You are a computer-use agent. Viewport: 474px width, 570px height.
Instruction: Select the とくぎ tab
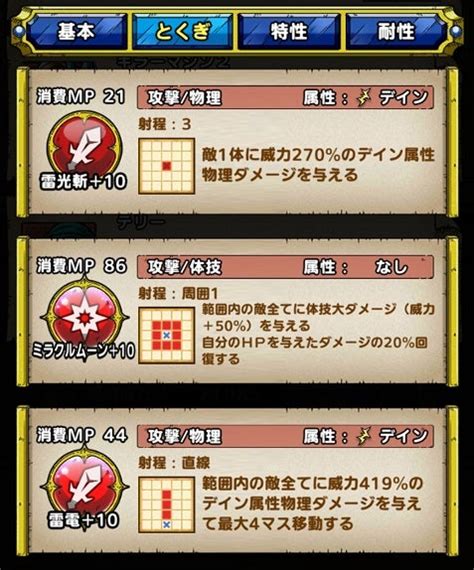(x=182, y=32)
